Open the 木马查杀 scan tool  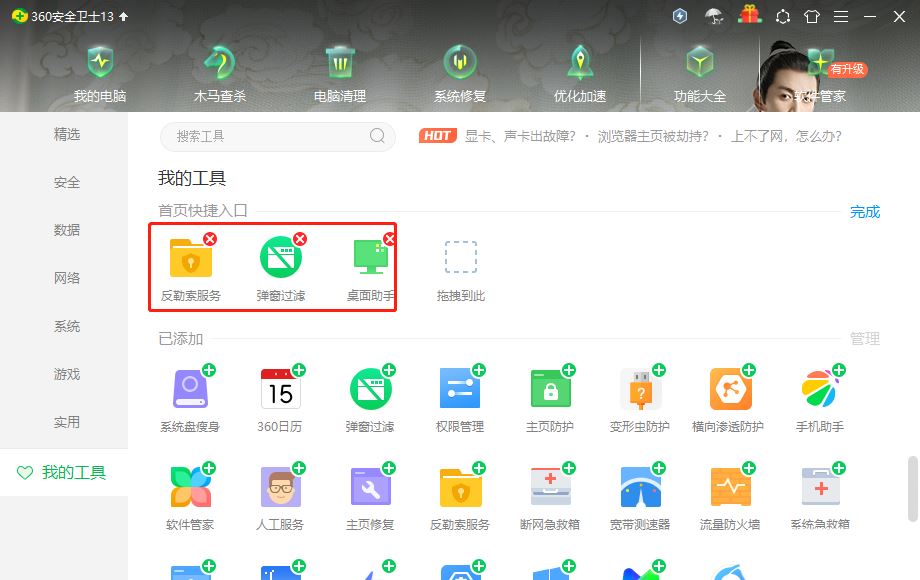(218, 70)
